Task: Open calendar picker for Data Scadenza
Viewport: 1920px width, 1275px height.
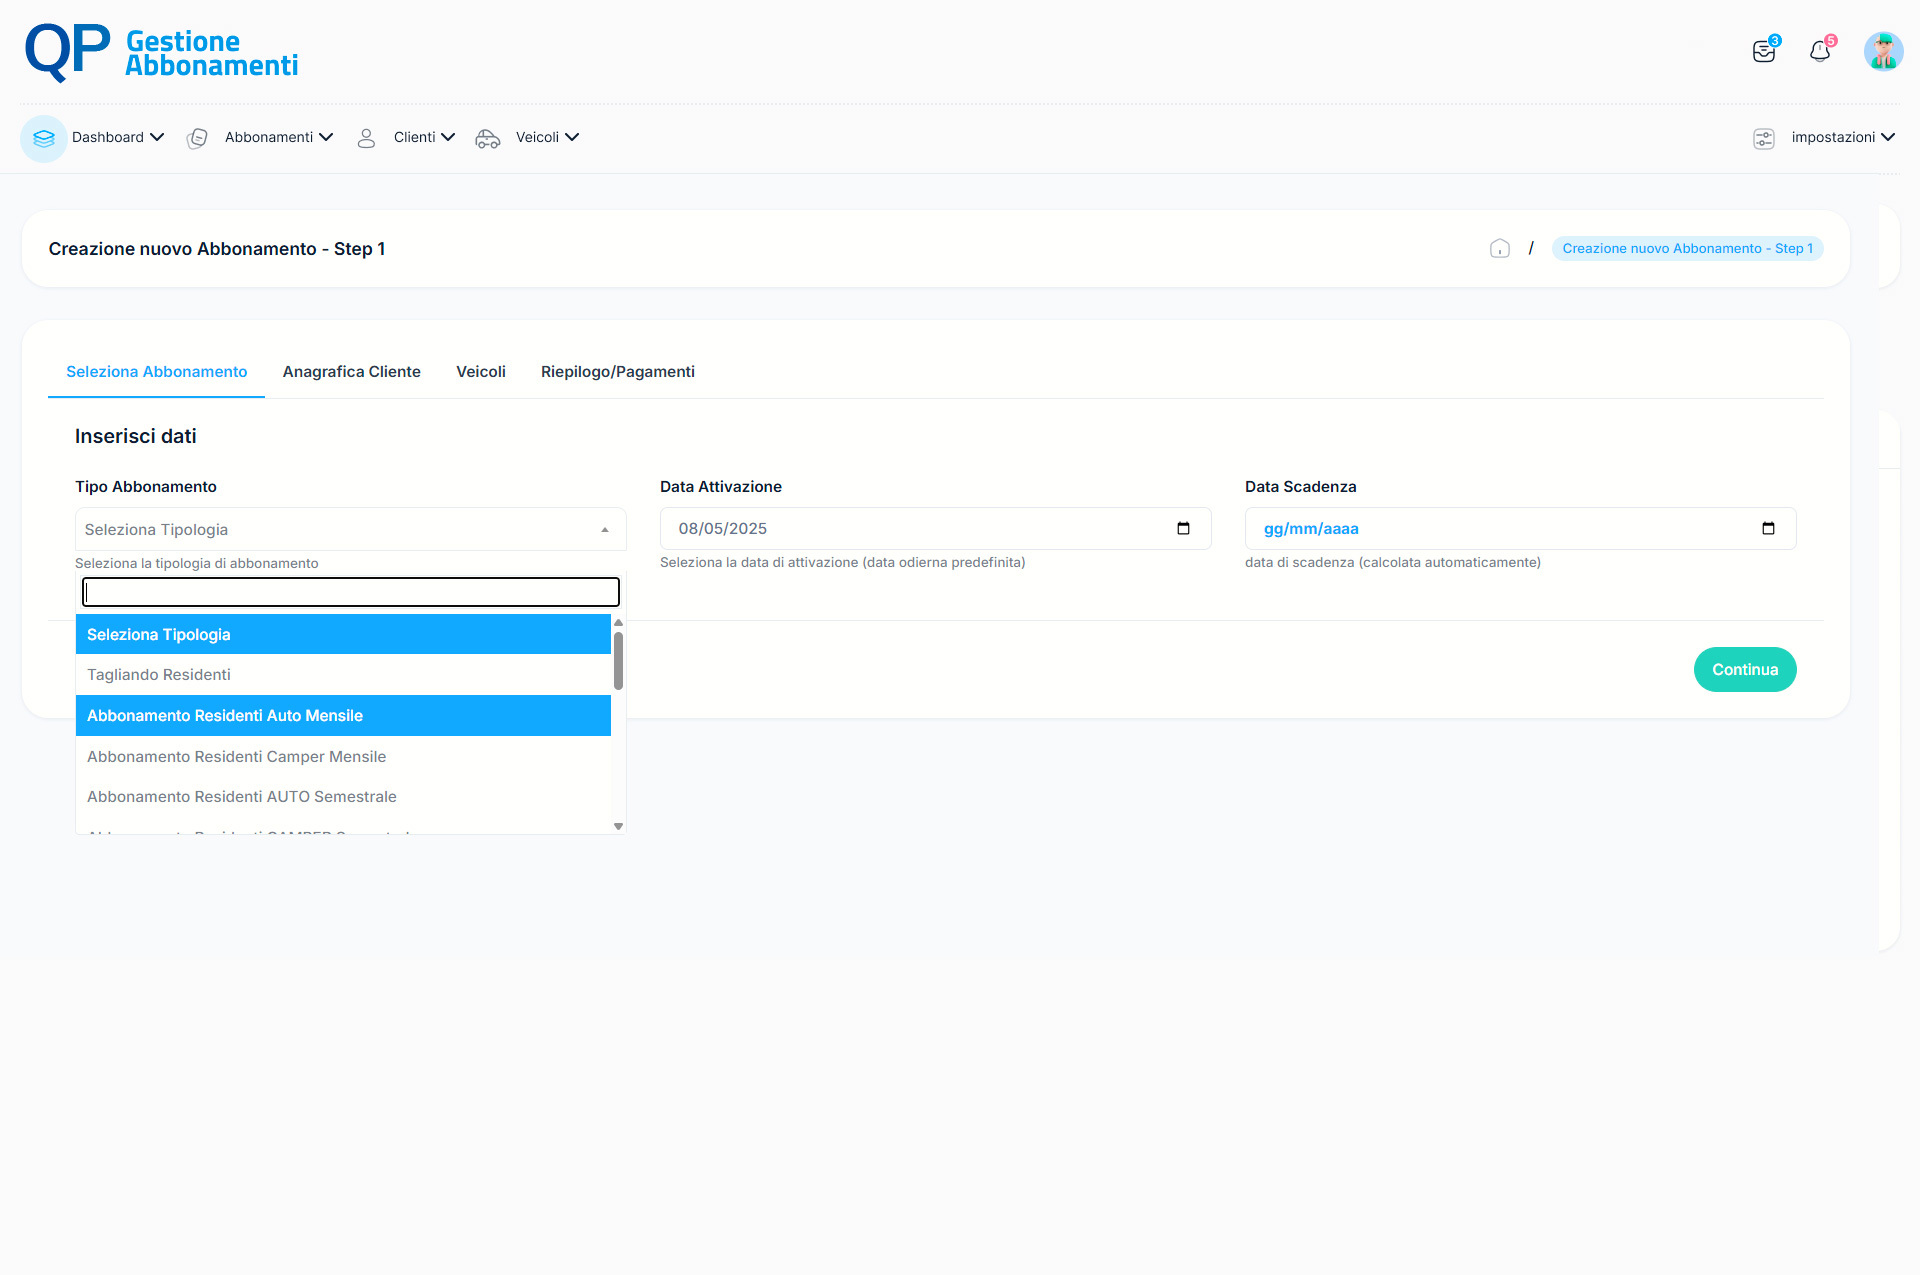Action: [x=1768, y=529]
